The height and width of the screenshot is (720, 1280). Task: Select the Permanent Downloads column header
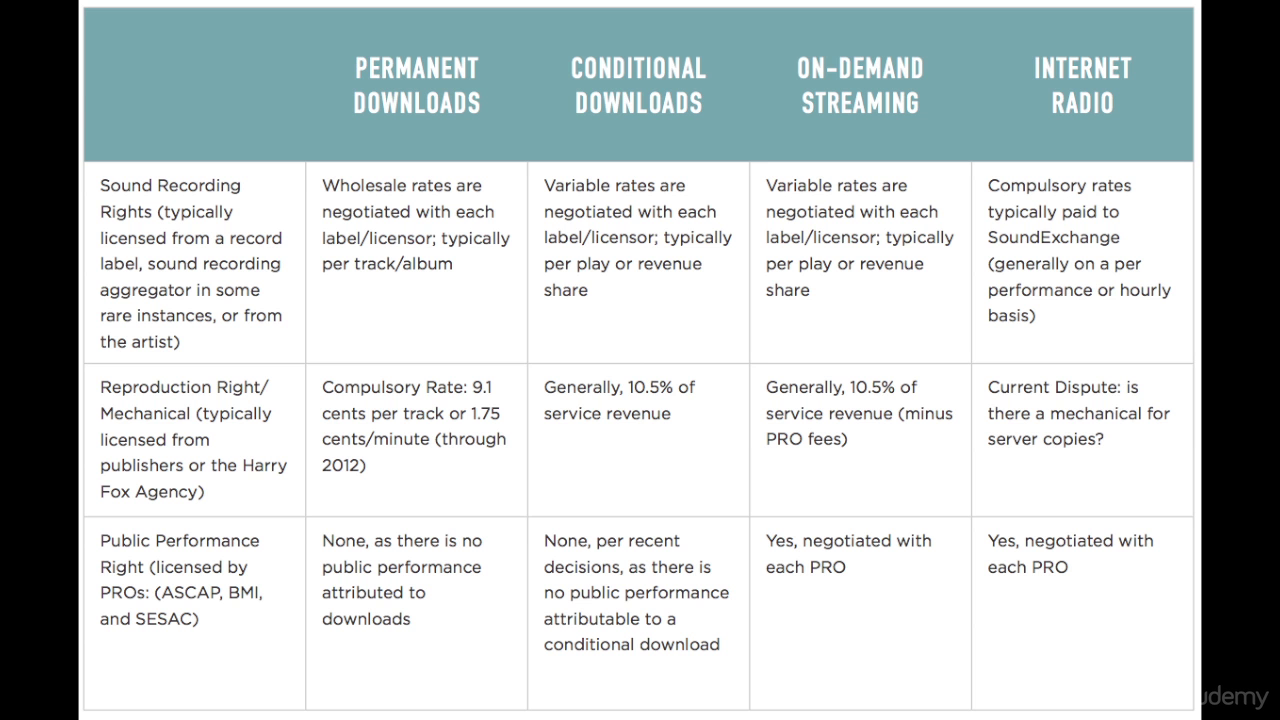(417, 86)
